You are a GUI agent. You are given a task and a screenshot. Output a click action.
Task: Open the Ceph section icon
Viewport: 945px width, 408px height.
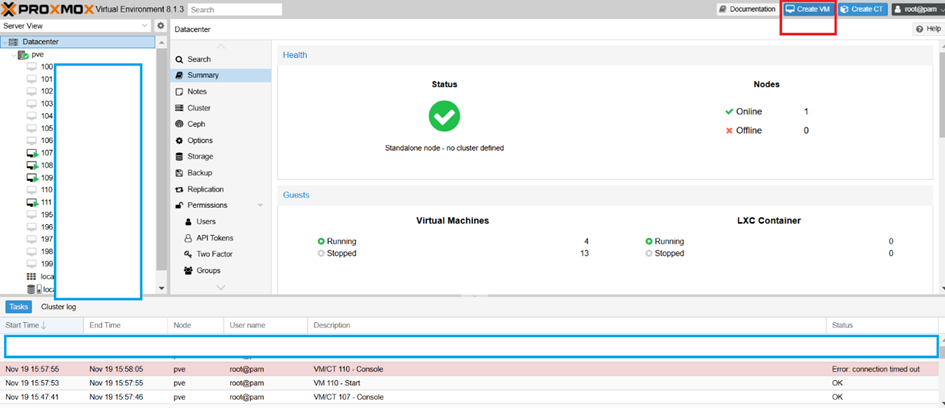pos(179,124)
